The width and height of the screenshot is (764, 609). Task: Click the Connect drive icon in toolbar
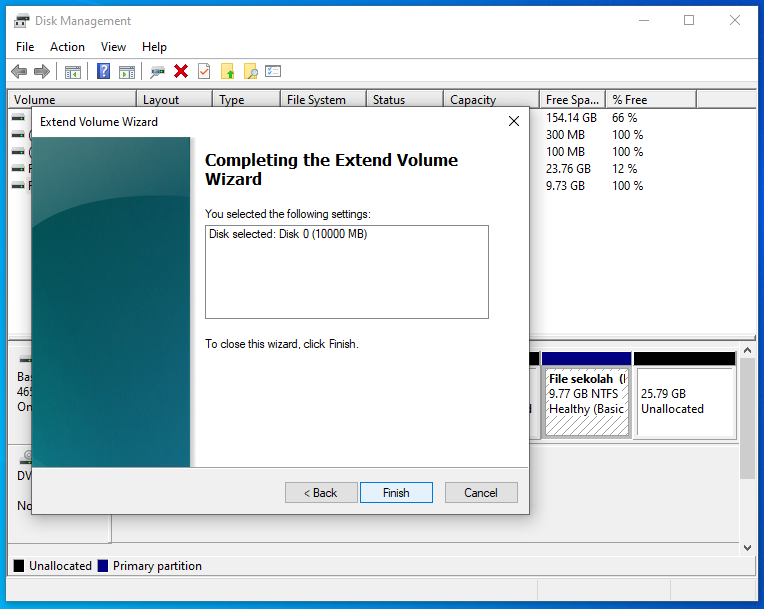coord(157,71)
